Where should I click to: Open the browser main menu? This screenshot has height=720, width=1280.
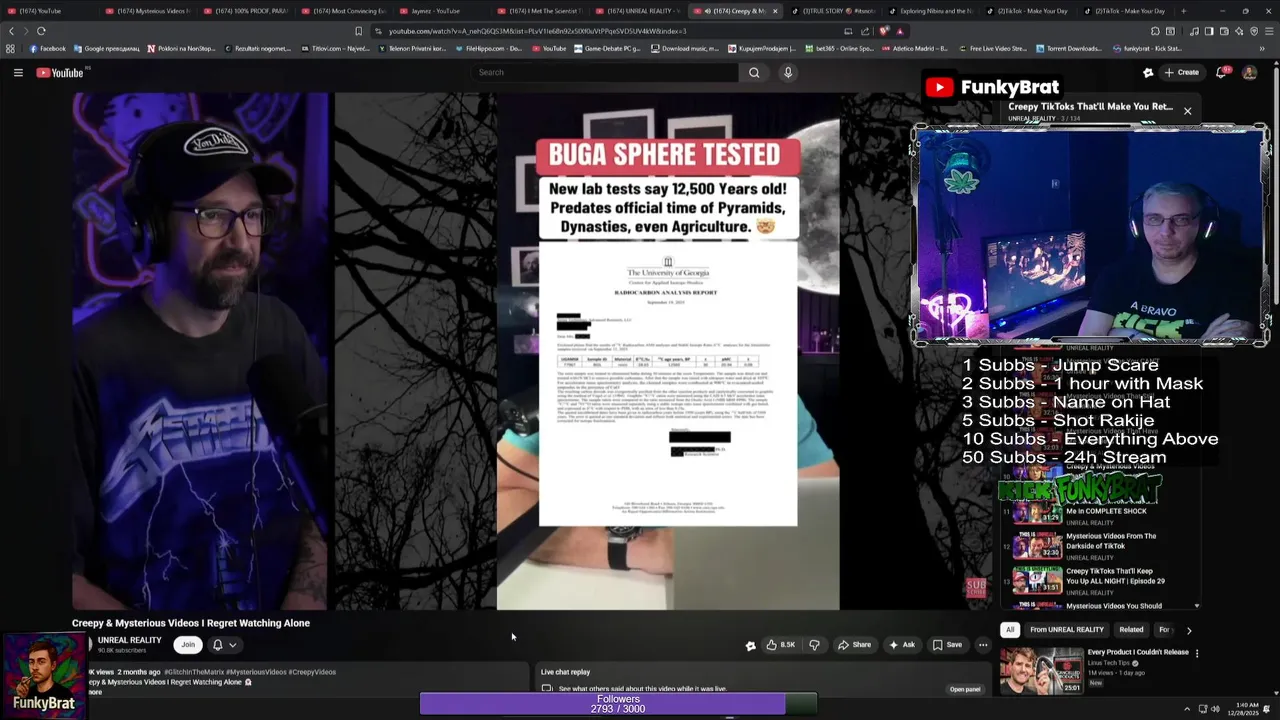coord(1268,31)
